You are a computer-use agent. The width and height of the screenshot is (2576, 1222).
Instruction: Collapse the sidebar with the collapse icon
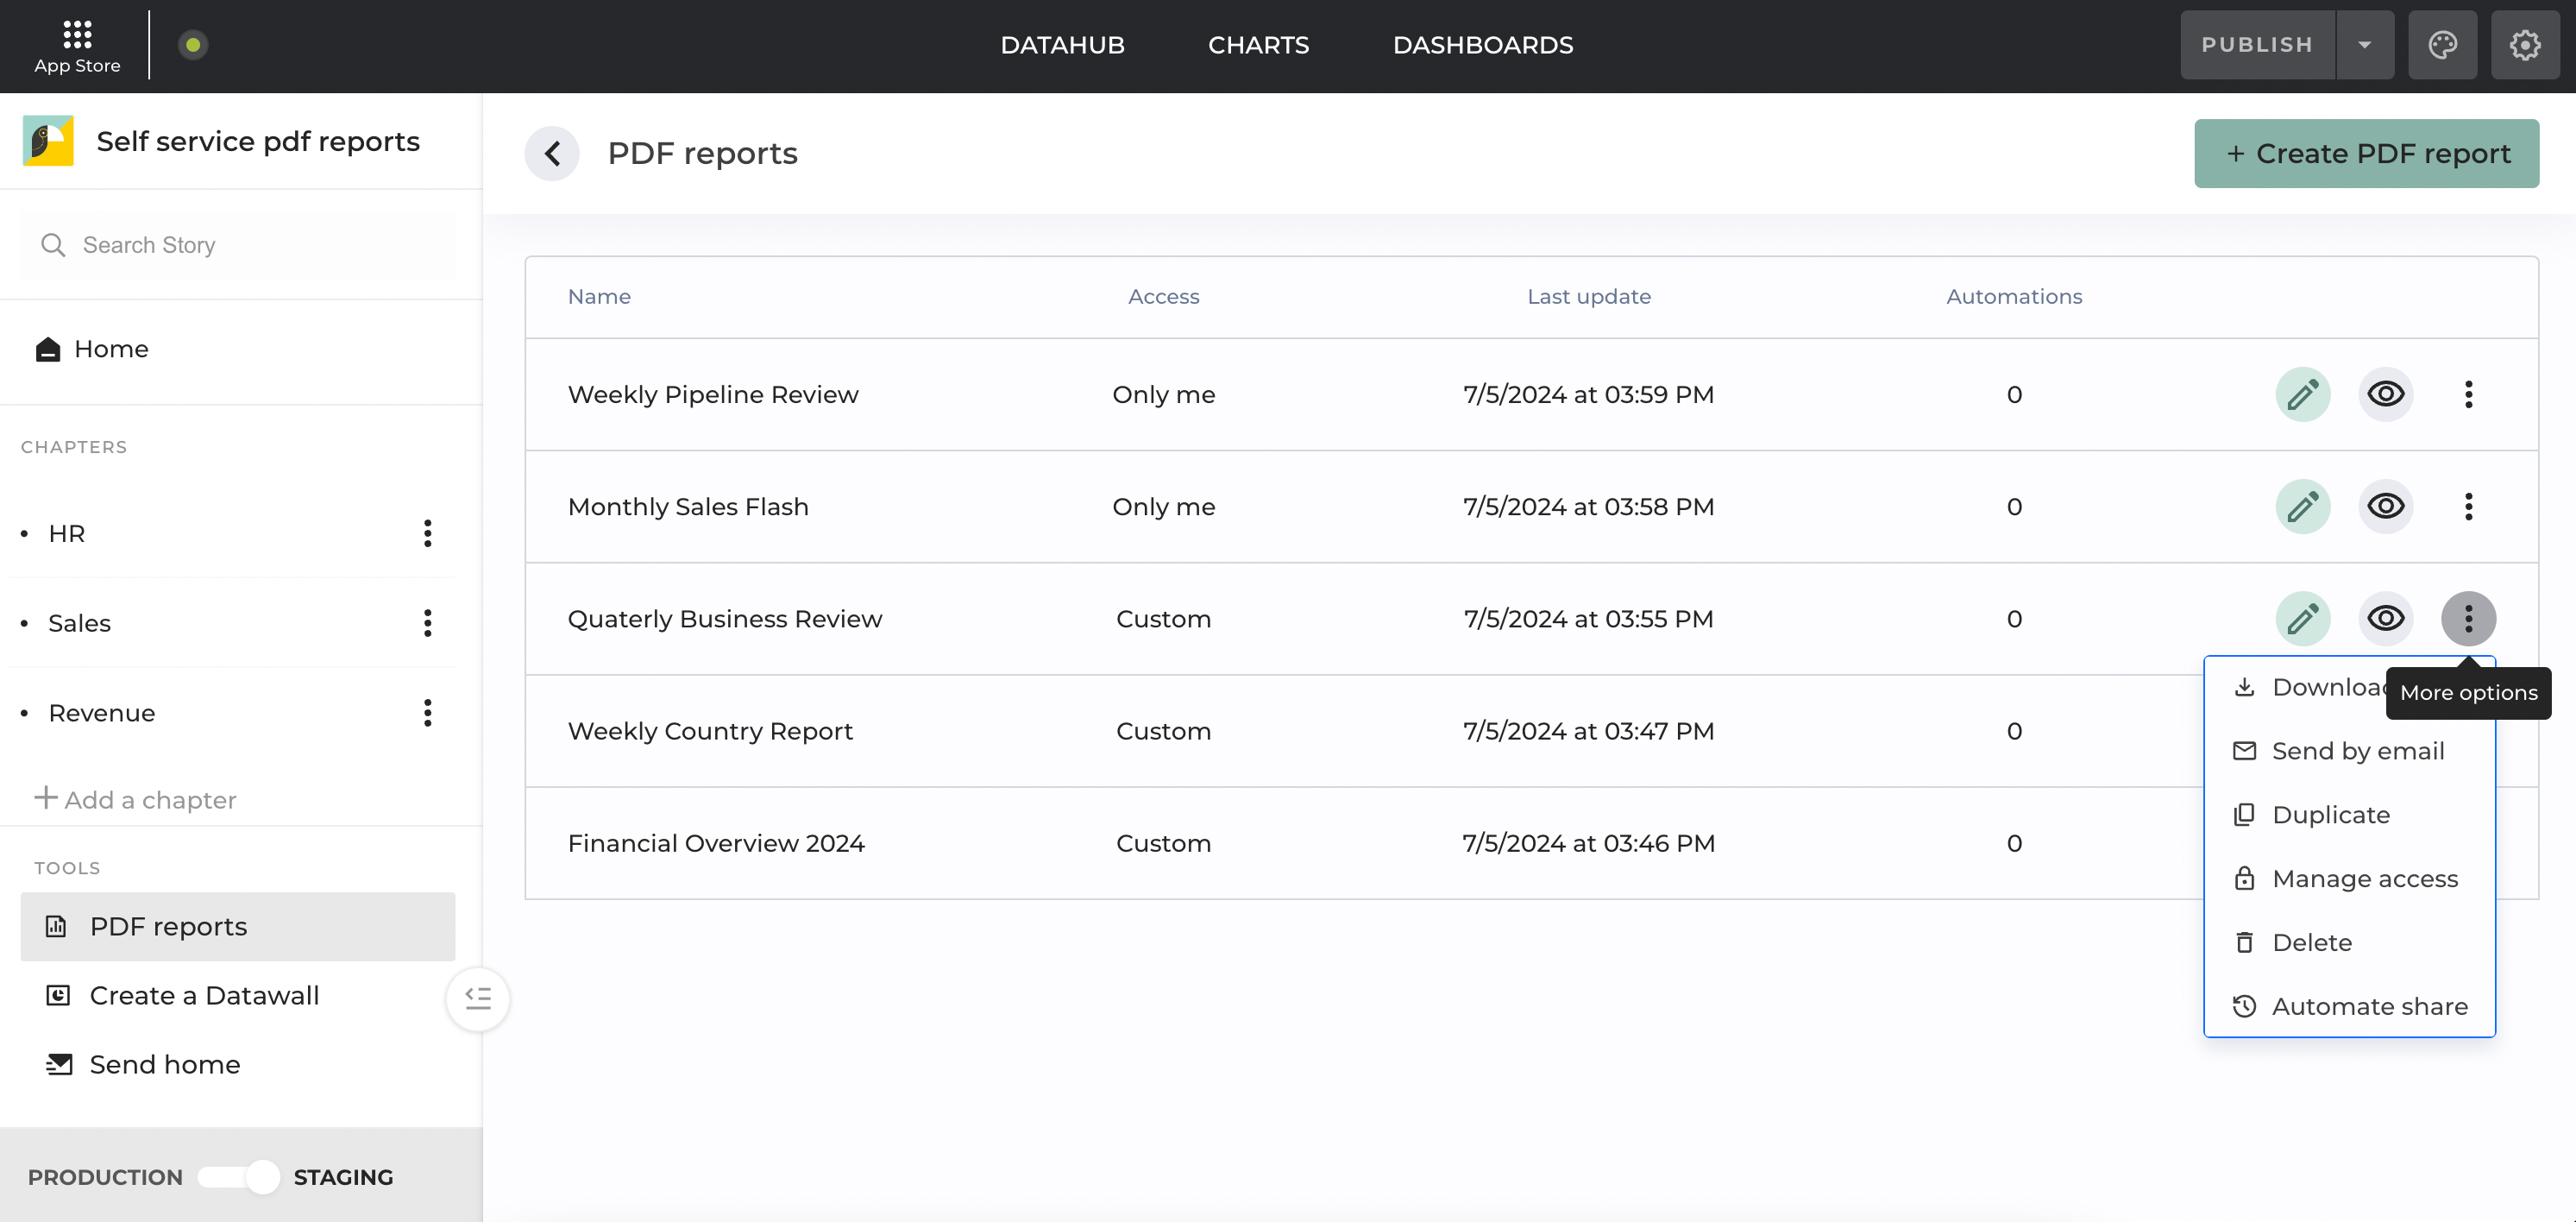pos(478,998)
